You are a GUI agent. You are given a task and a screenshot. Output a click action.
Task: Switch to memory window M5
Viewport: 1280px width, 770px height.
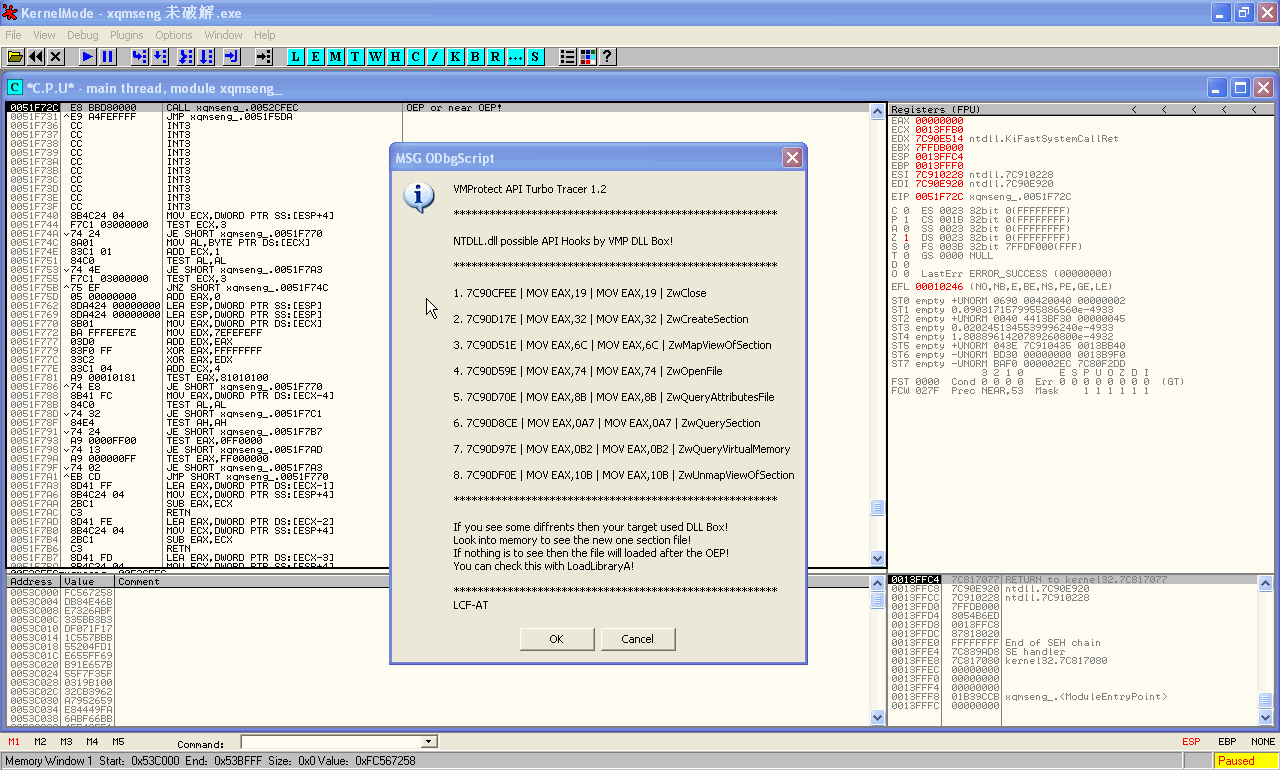click(118, 742)
